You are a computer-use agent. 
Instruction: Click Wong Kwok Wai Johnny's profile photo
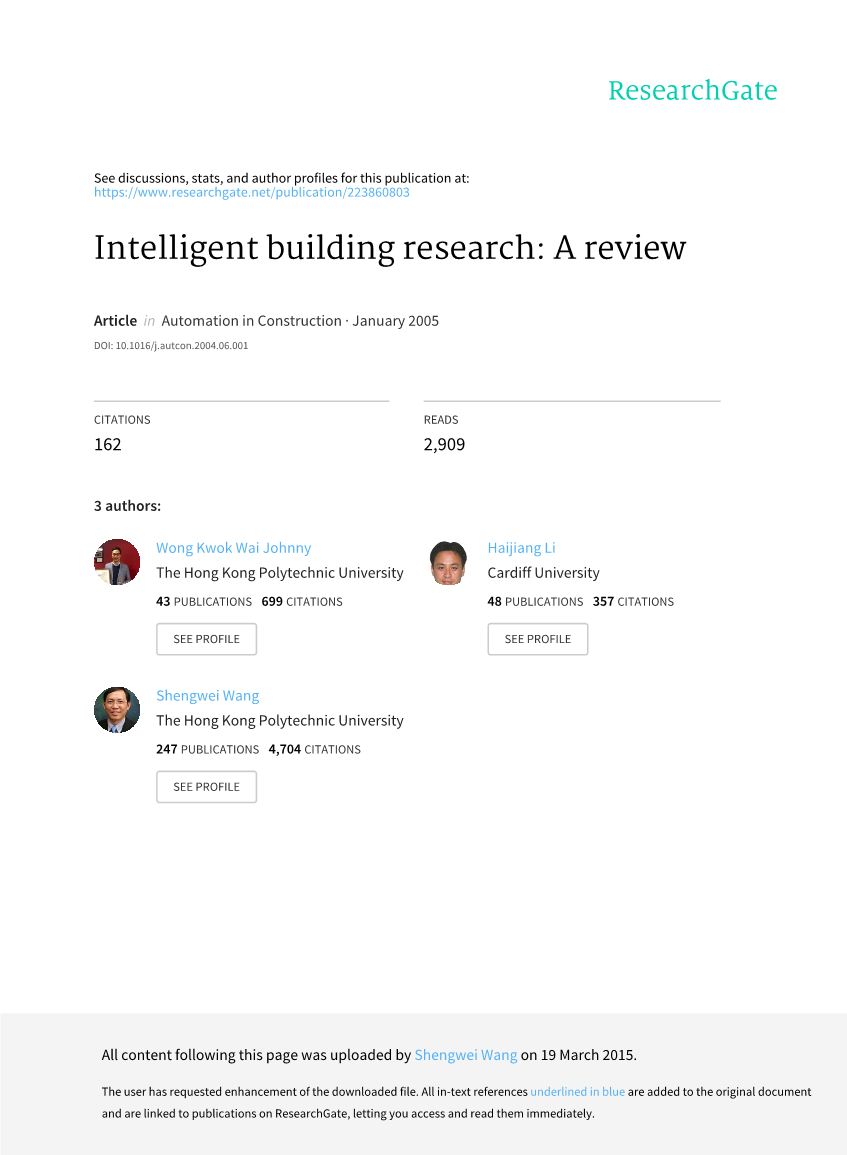(x=117, y=562)
